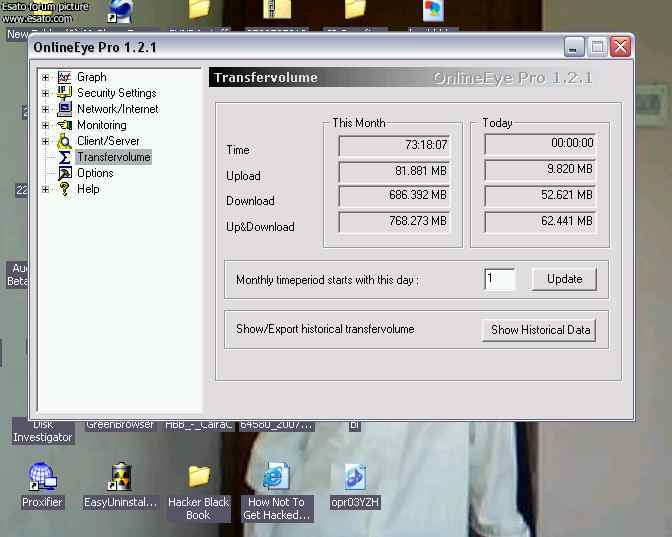
Task: Click Today download value 52.621 MB
Action: (540, 196)
